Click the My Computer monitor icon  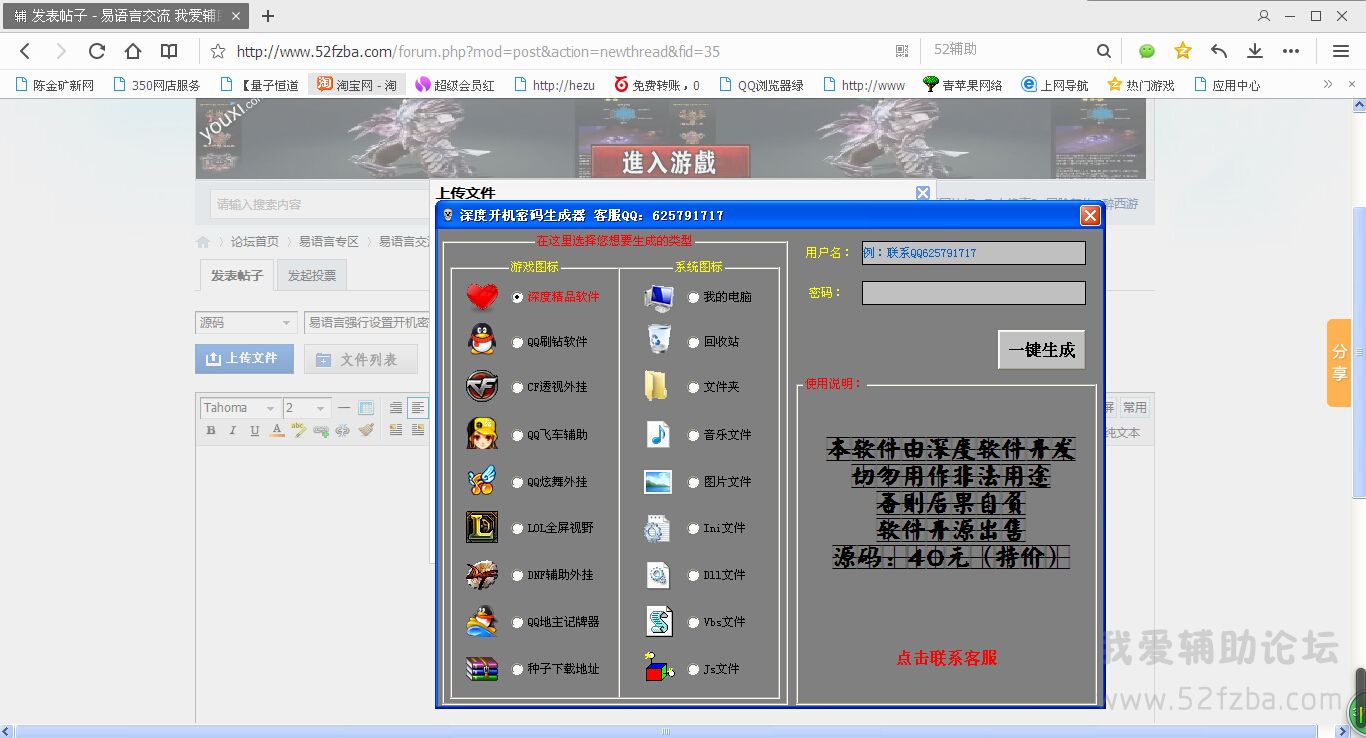(659, 297)
